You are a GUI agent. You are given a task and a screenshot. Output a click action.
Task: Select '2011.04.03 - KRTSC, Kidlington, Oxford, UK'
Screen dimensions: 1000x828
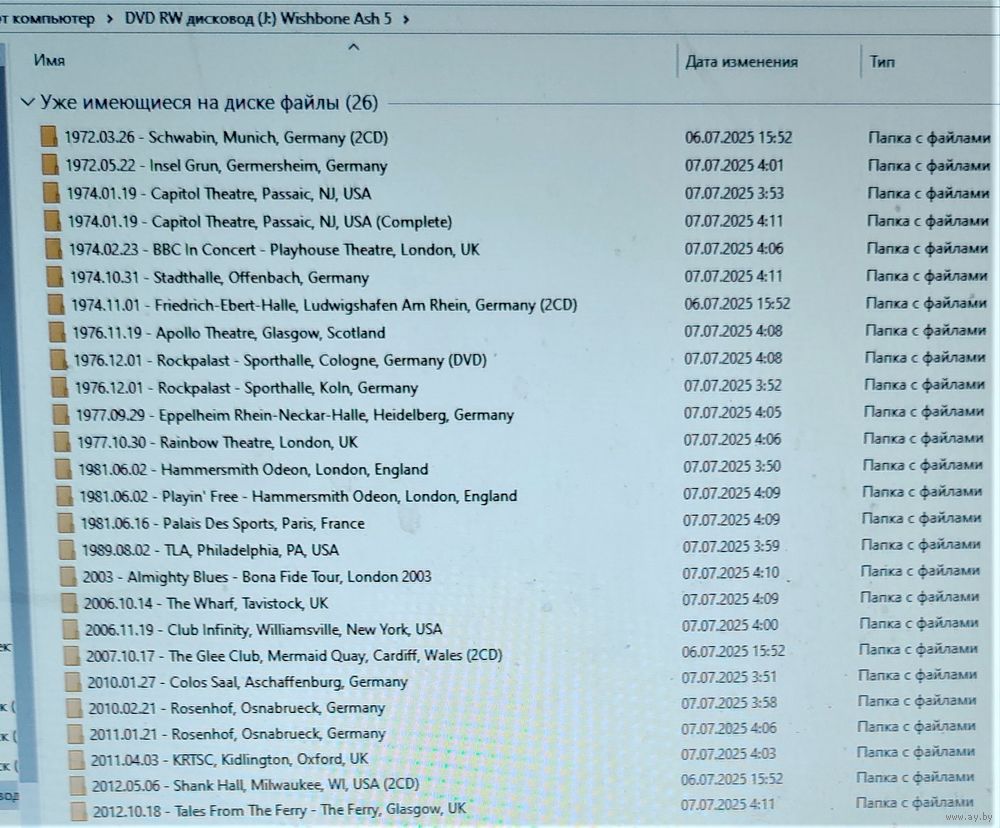point(230,760)
